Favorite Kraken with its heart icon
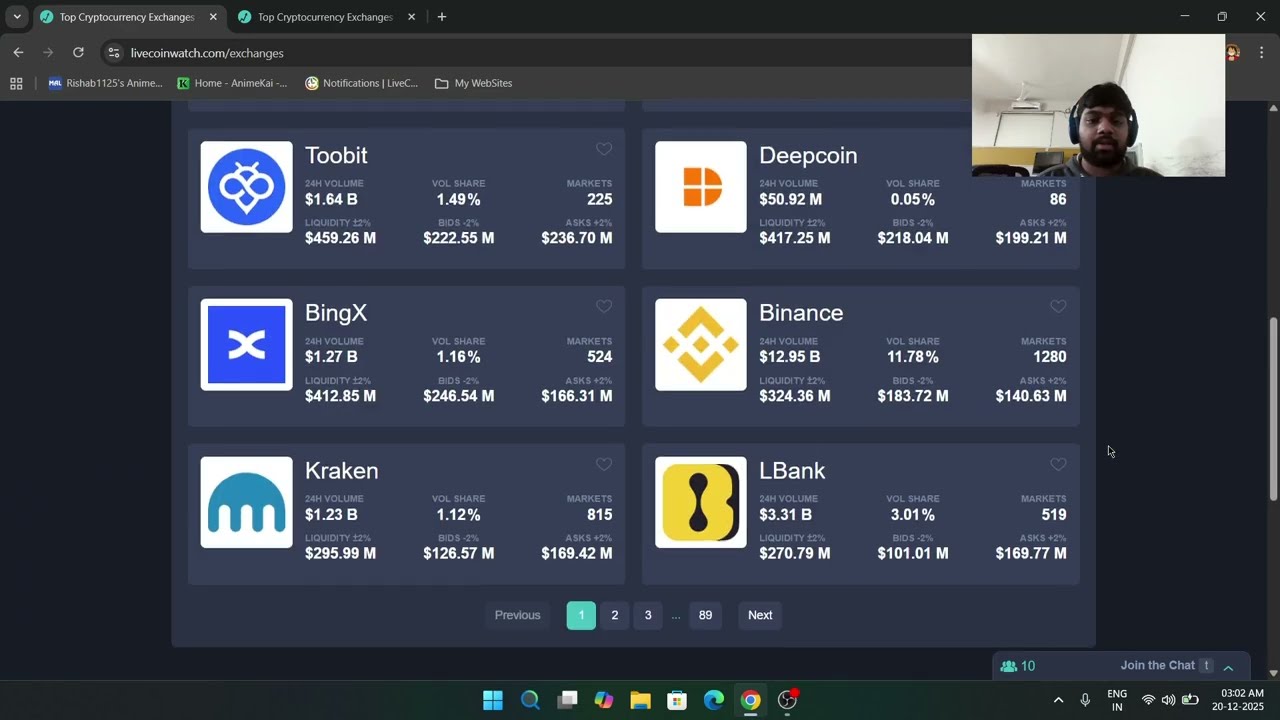1280x720 pixels. point(604,465)
